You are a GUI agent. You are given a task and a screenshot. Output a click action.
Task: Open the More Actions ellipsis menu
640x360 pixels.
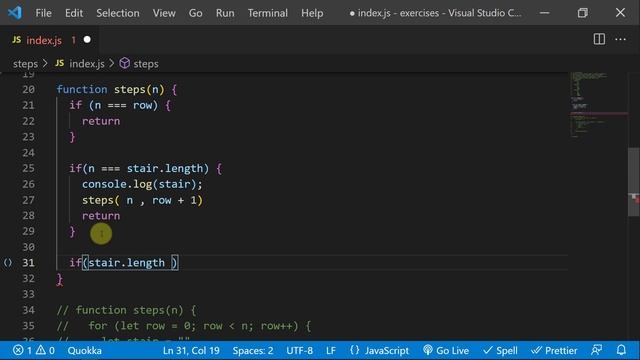point(620,39)
